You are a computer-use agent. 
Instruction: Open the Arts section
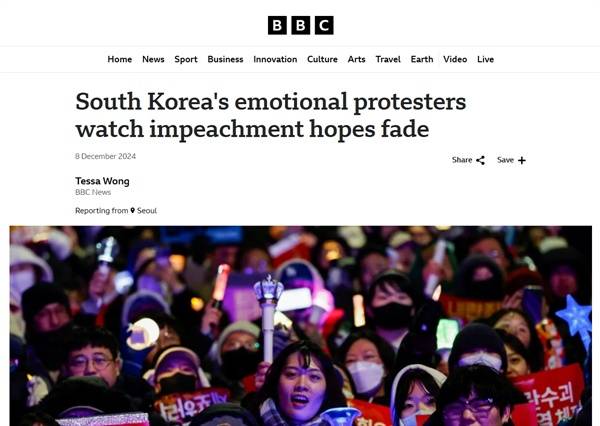(356, 59)
